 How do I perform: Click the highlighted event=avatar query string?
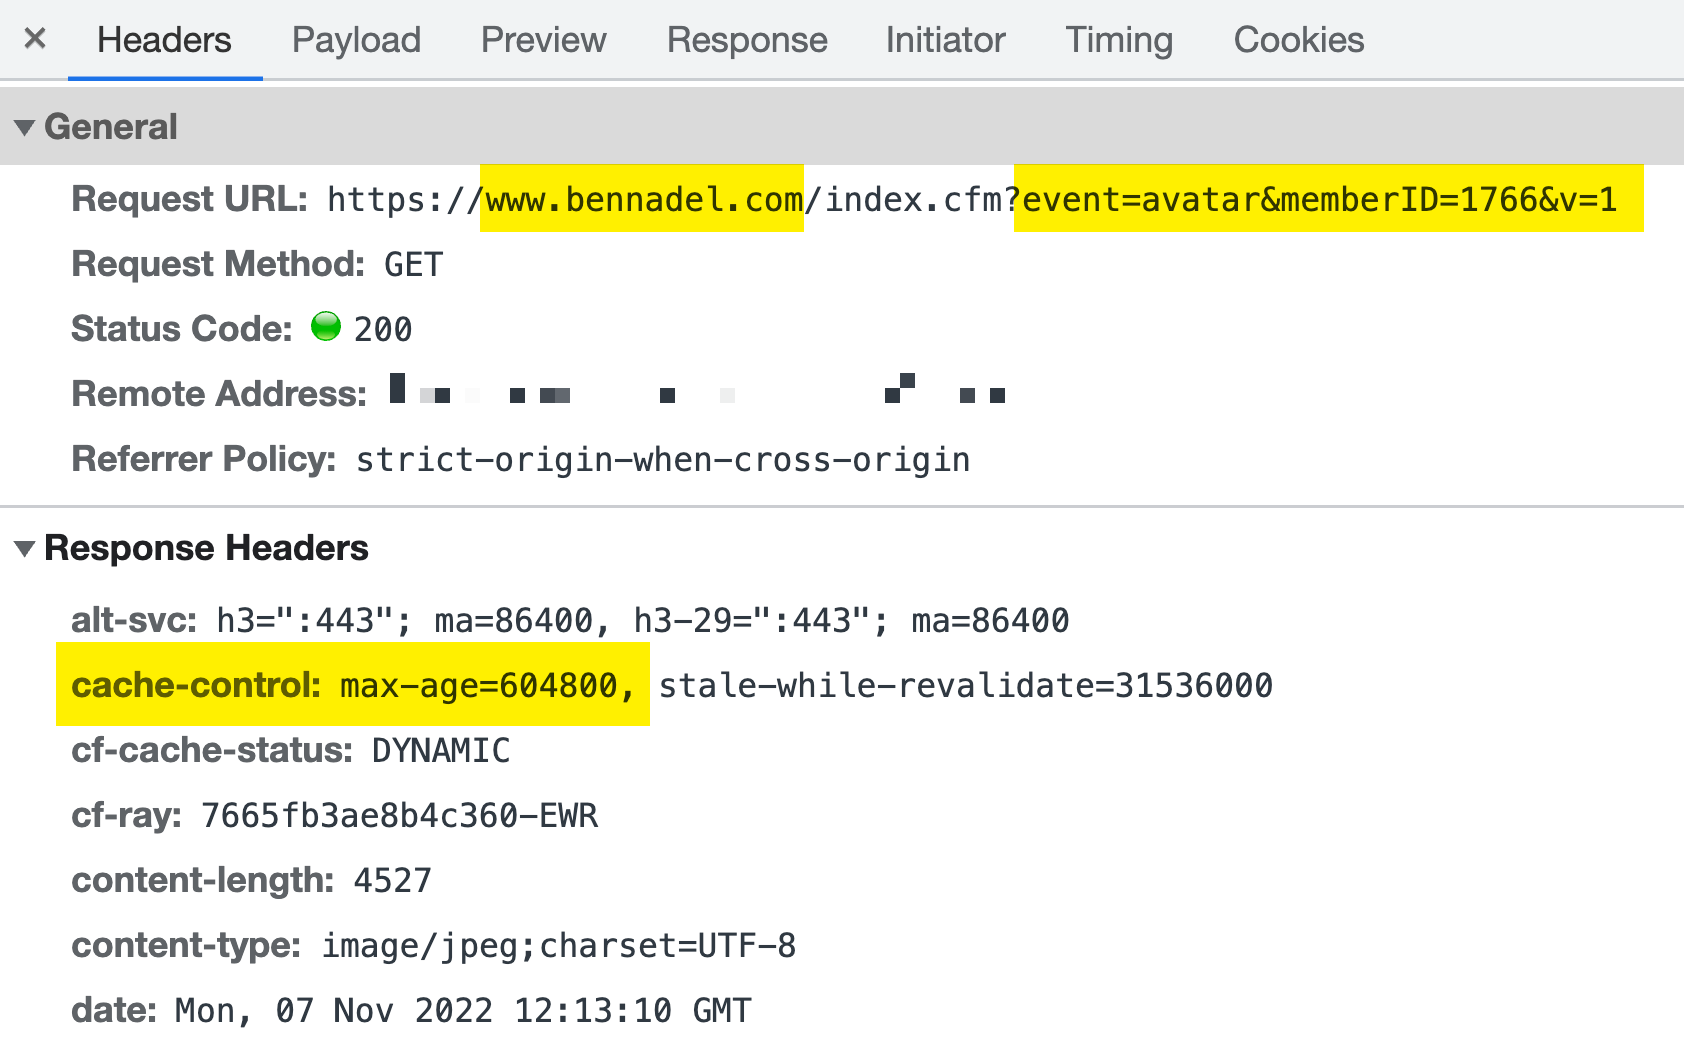coord(1319,200)
